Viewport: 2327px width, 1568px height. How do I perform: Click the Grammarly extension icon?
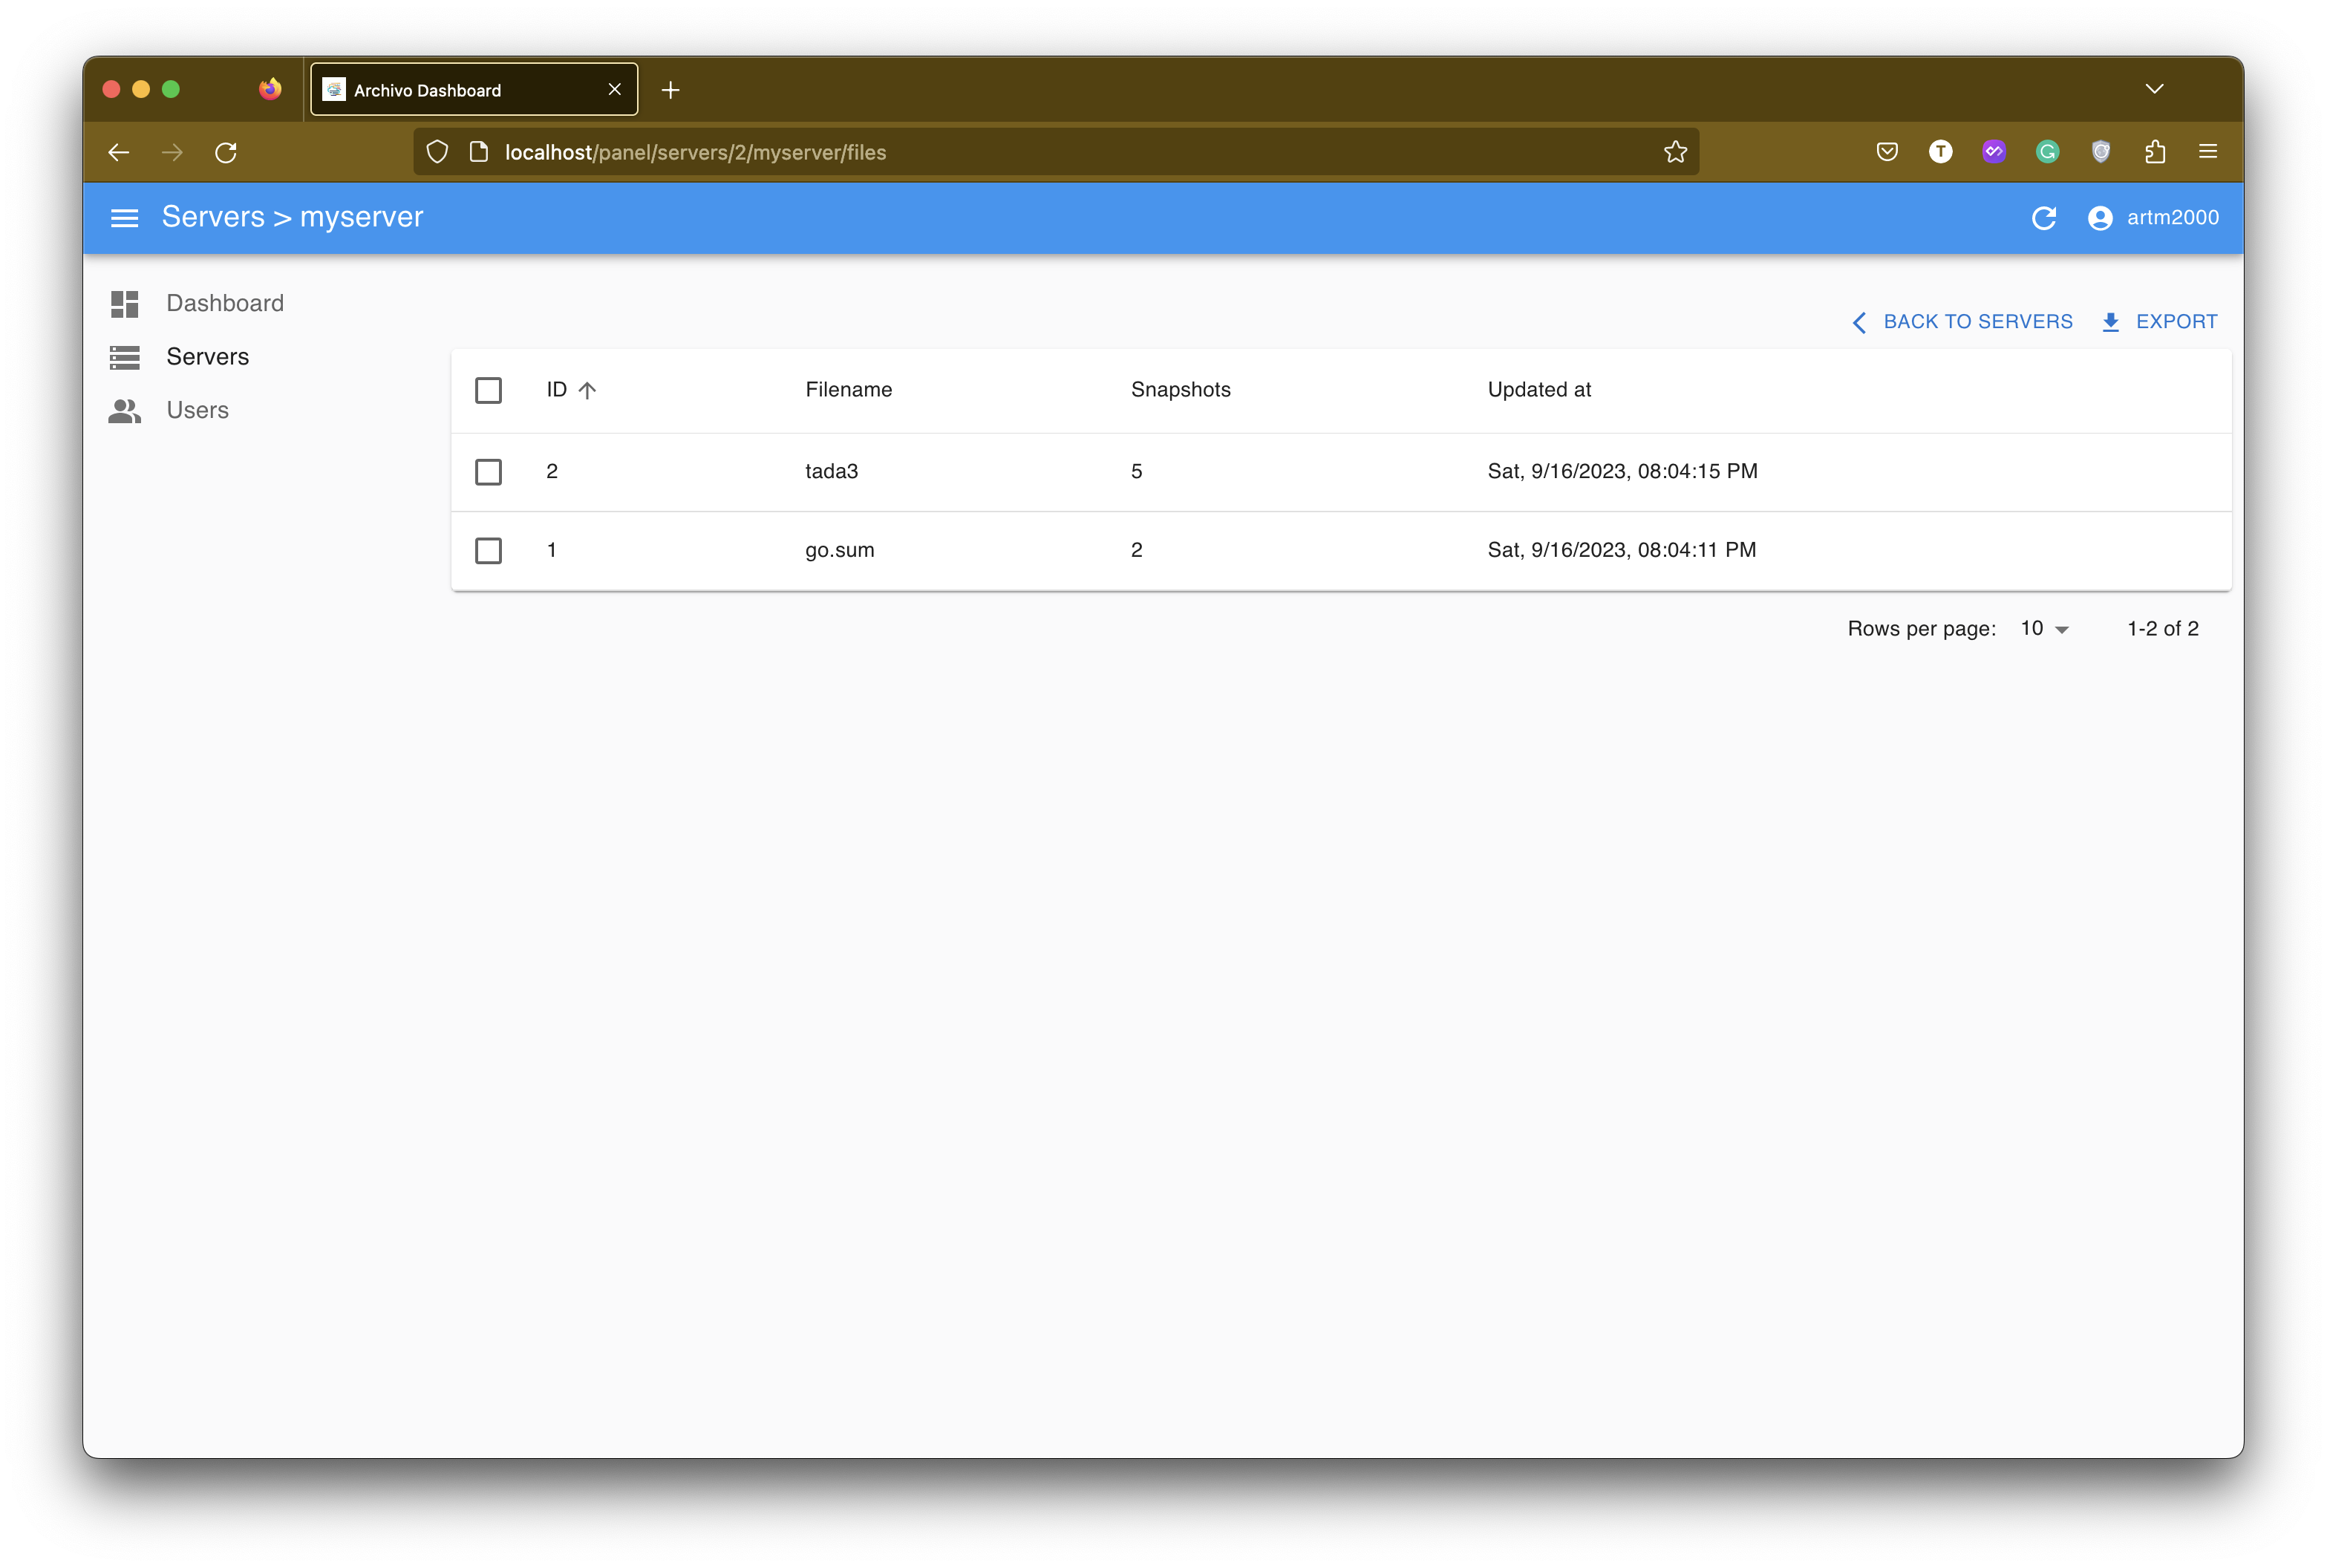2047,152
